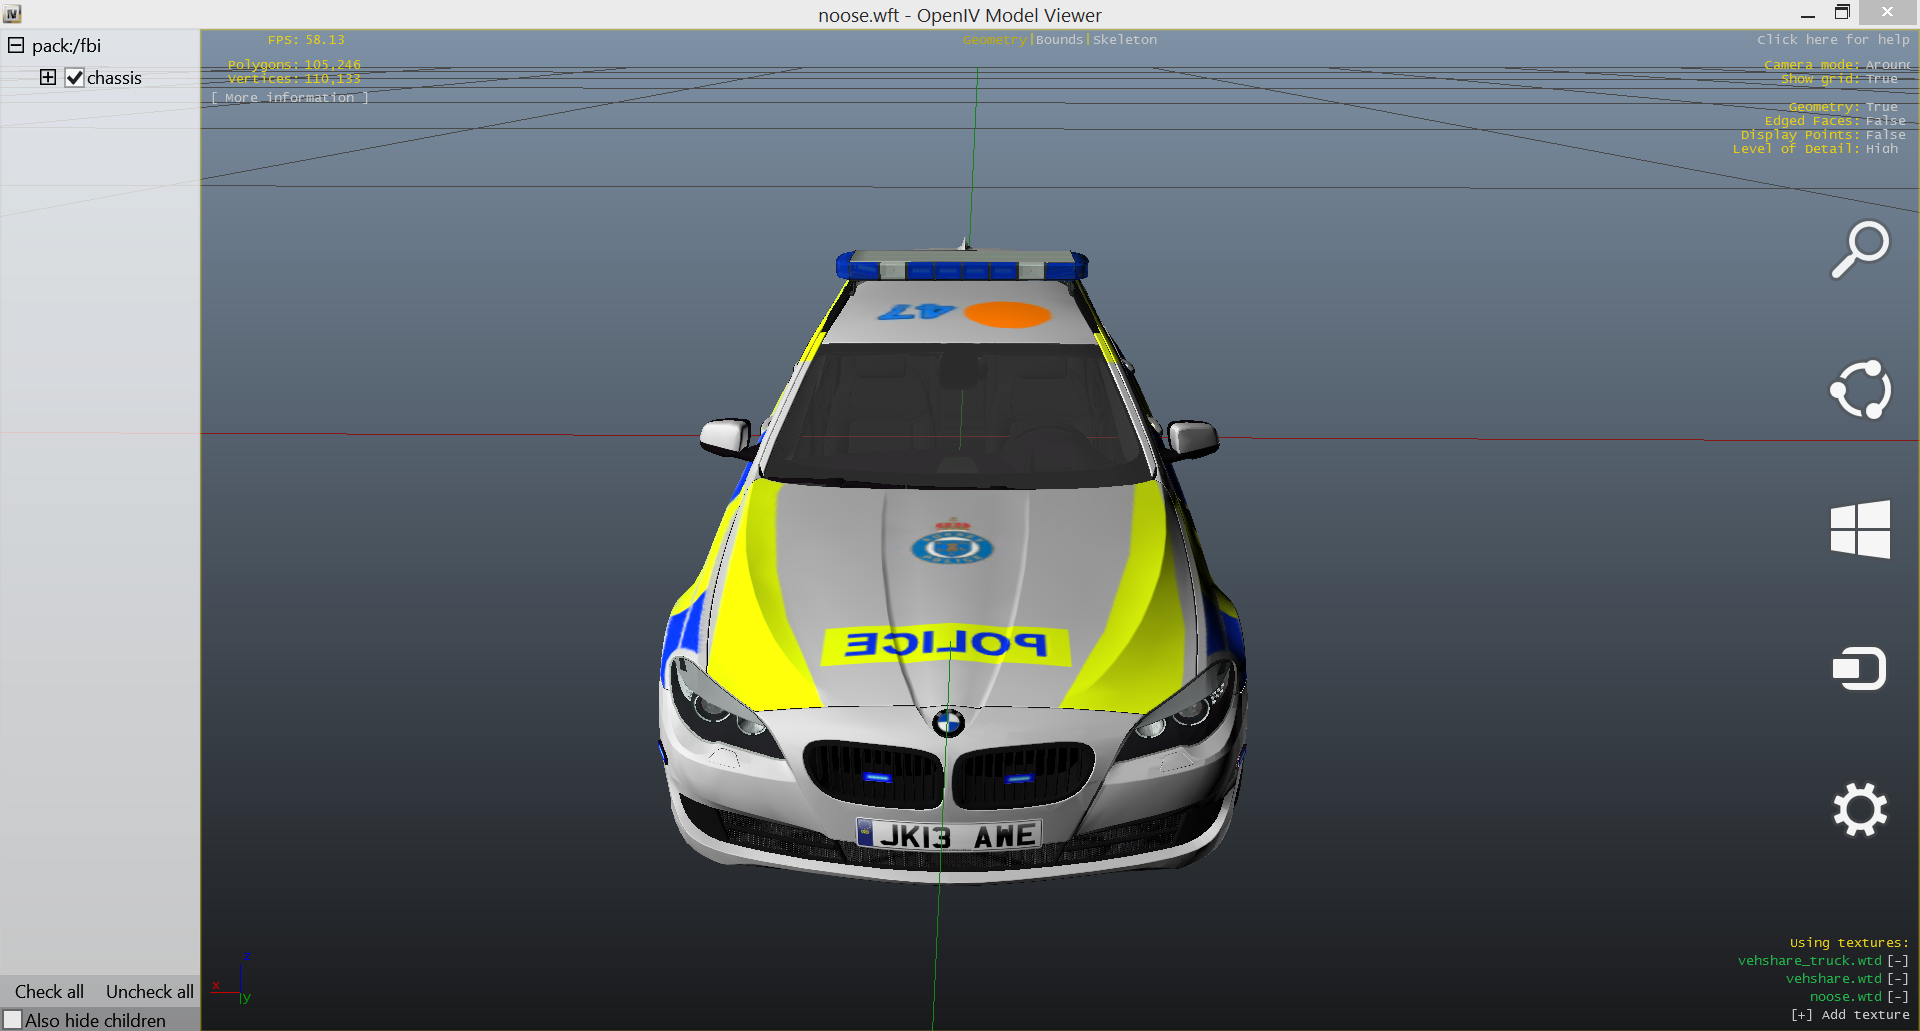Minimize the OpenIV Model Viewer window

click(x=1808, y=14)
